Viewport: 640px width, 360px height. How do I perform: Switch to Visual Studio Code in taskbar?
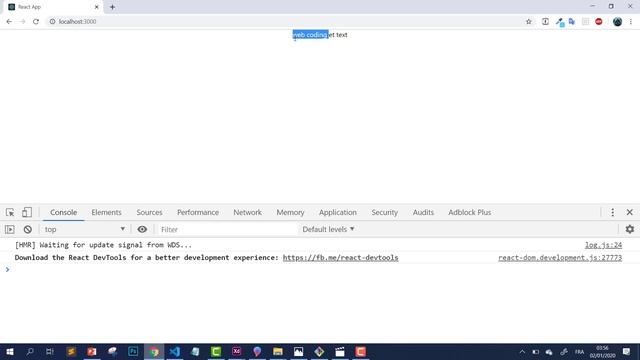tap(175, 351)
